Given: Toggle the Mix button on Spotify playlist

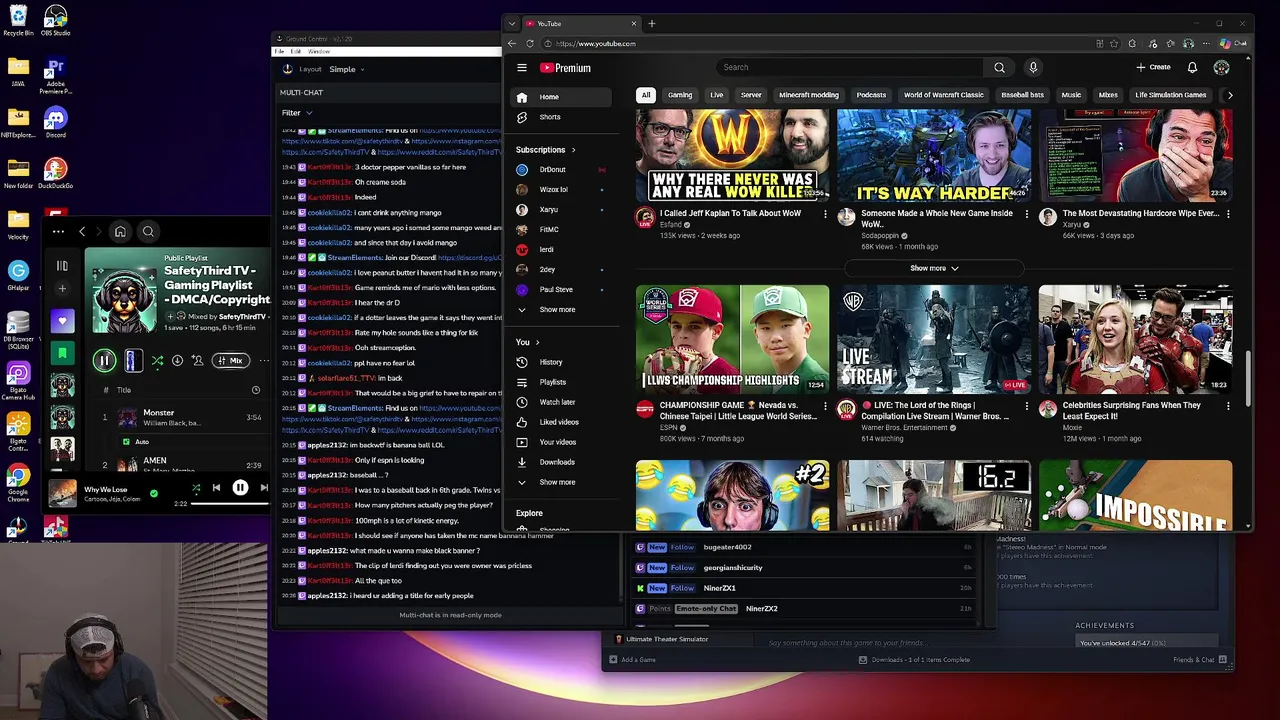Looking at the screenshot, I should coord(230,361).
